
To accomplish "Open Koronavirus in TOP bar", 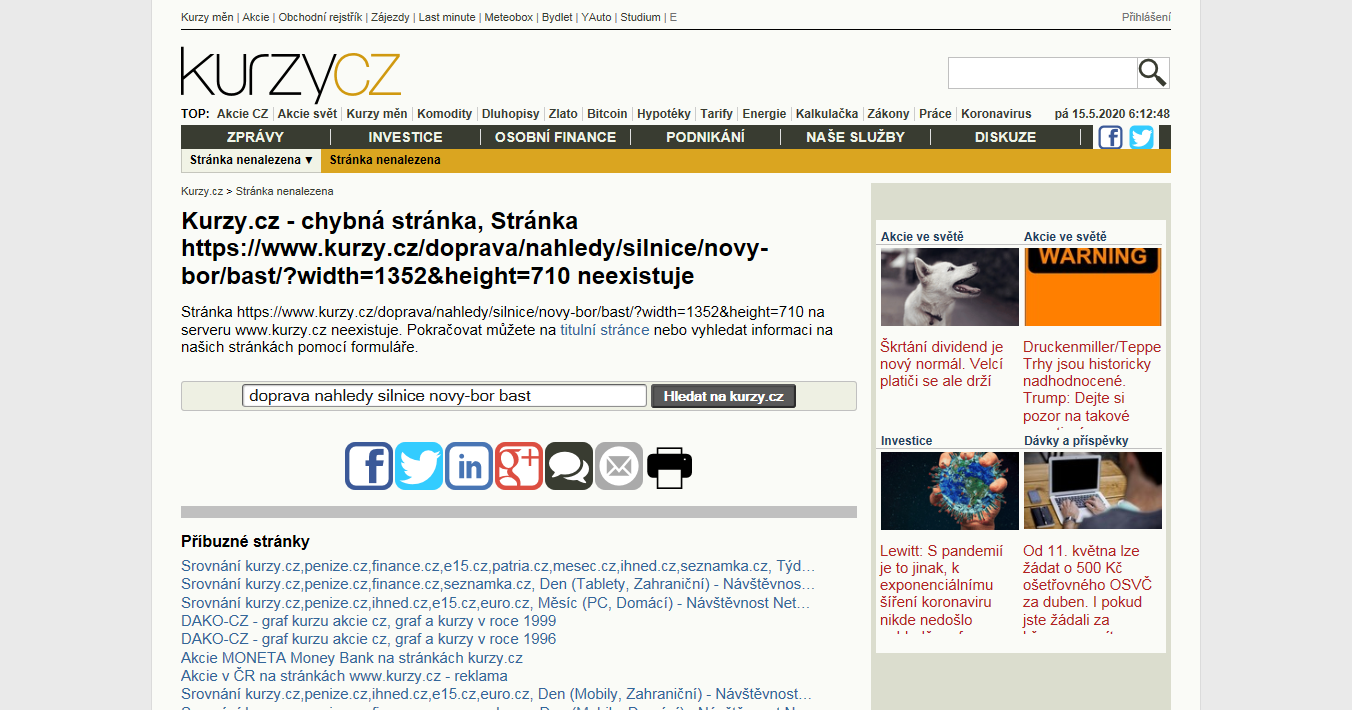I will (x=996, y=114).
